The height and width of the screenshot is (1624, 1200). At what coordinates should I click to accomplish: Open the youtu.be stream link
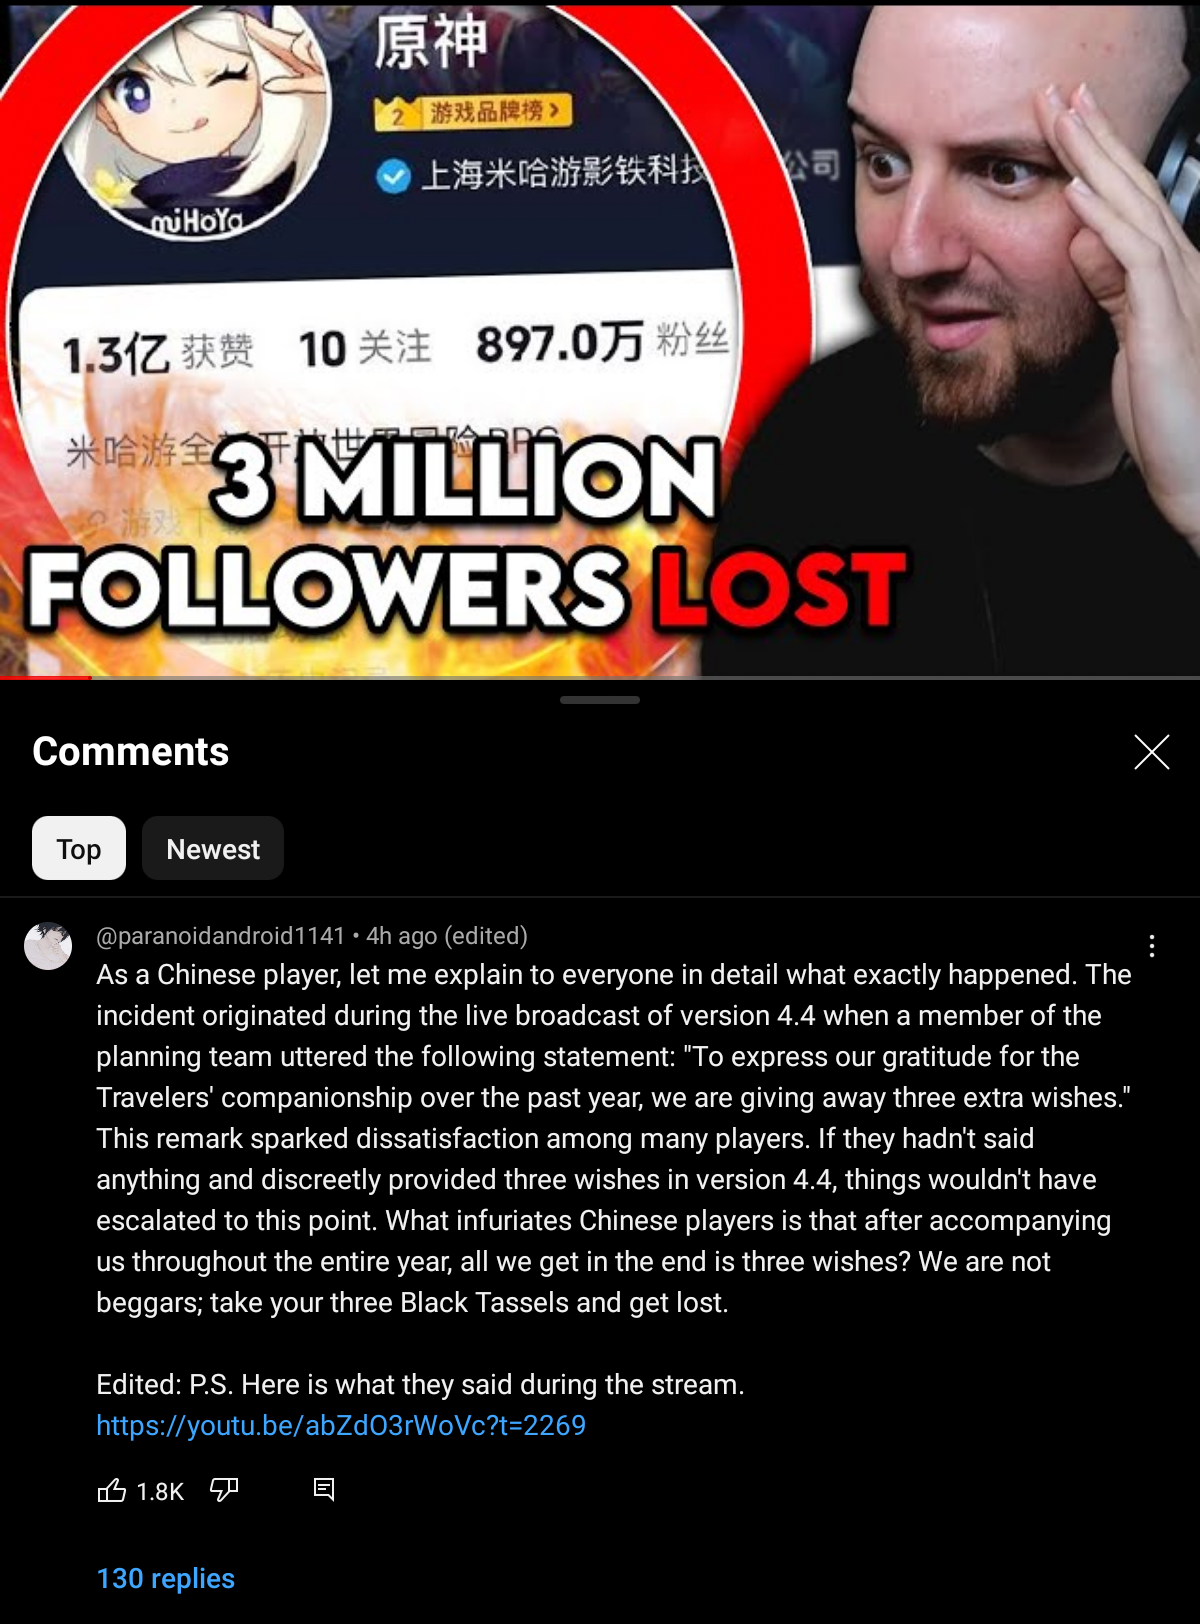pyautogui.click(x=341, y=1425)
